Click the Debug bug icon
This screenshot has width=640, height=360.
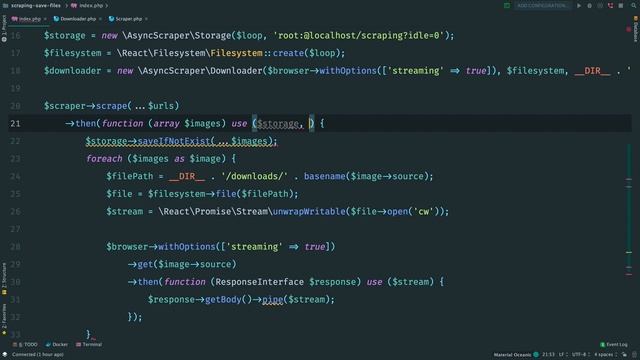[589, 6]
